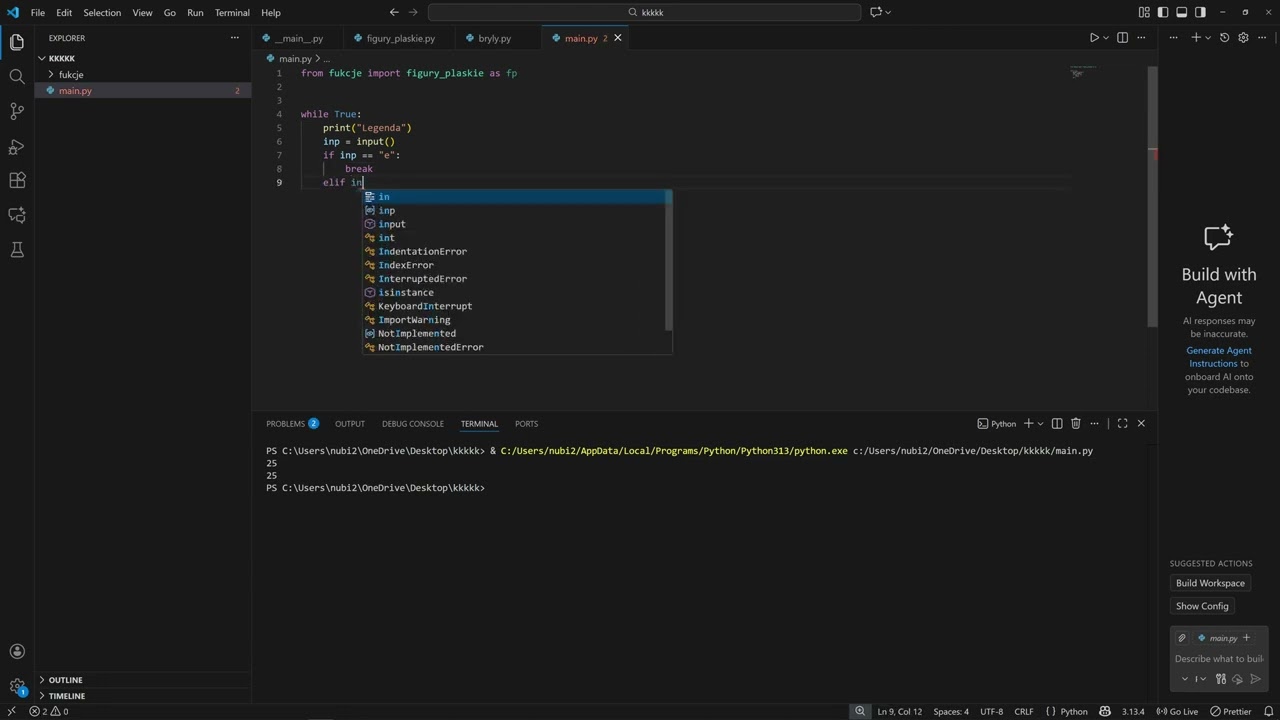Maximize the panel size
Image resolution: width=1280 pixels, height=720 pixels.
(1122, 423)
